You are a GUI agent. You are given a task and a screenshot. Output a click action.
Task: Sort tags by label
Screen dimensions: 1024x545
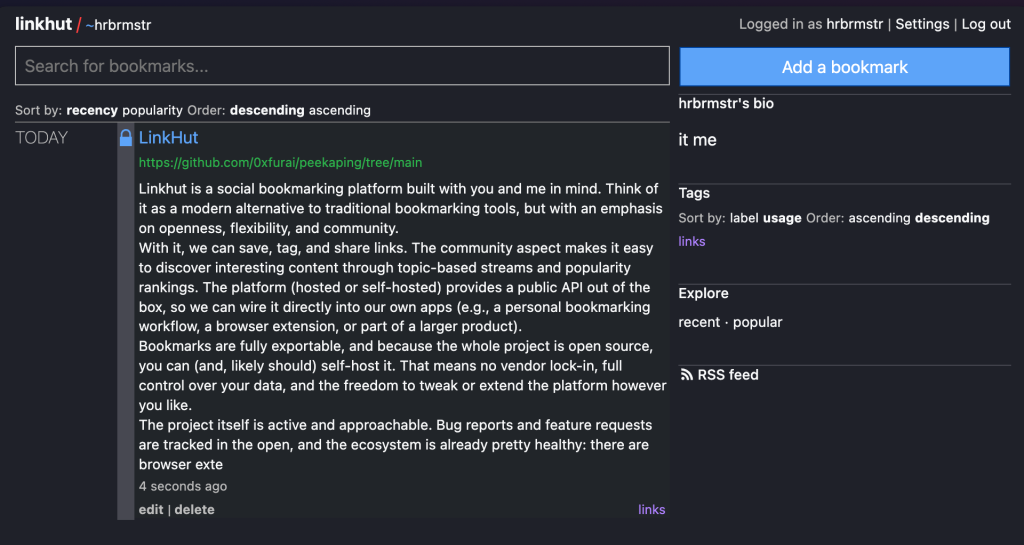744,218
